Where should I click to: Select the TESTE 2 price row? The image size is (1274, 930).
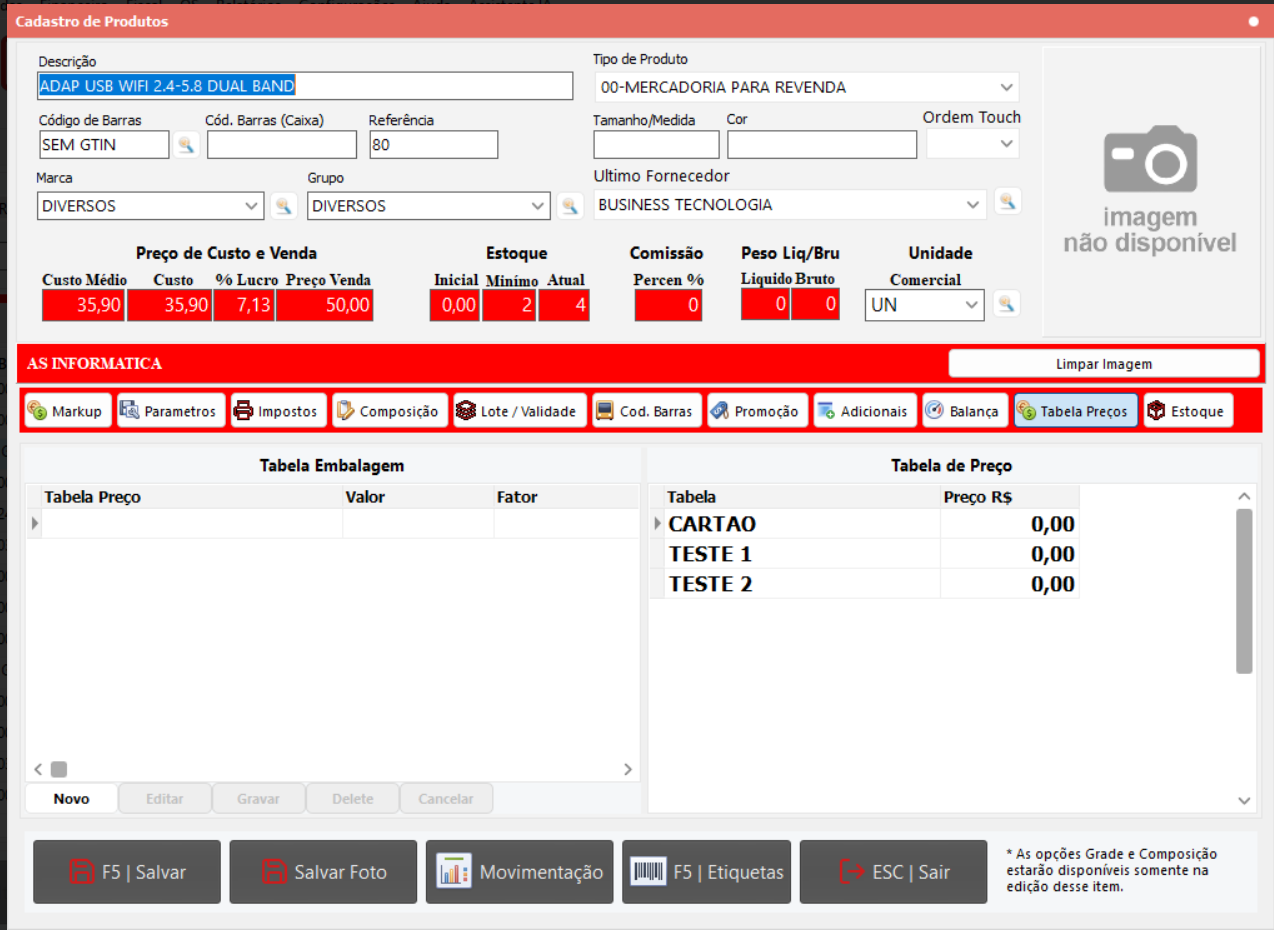click(x=865, y=584)
